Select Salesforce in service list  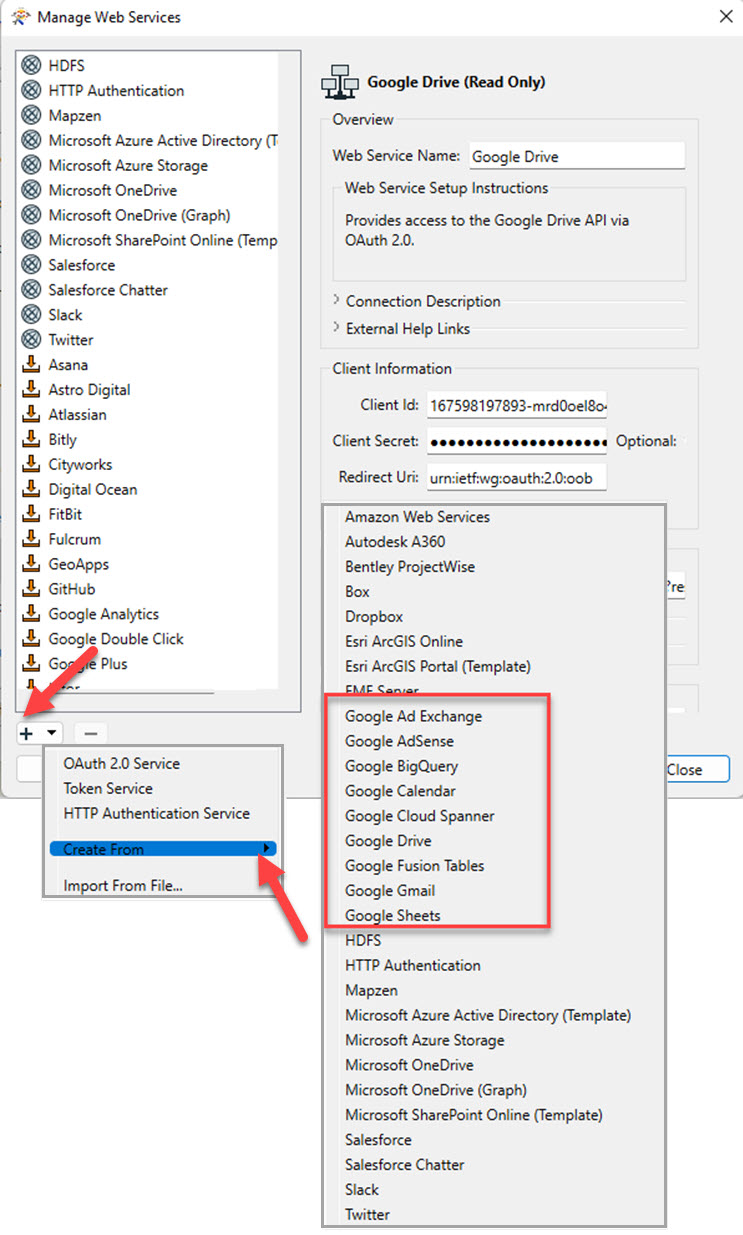(82, 265)
